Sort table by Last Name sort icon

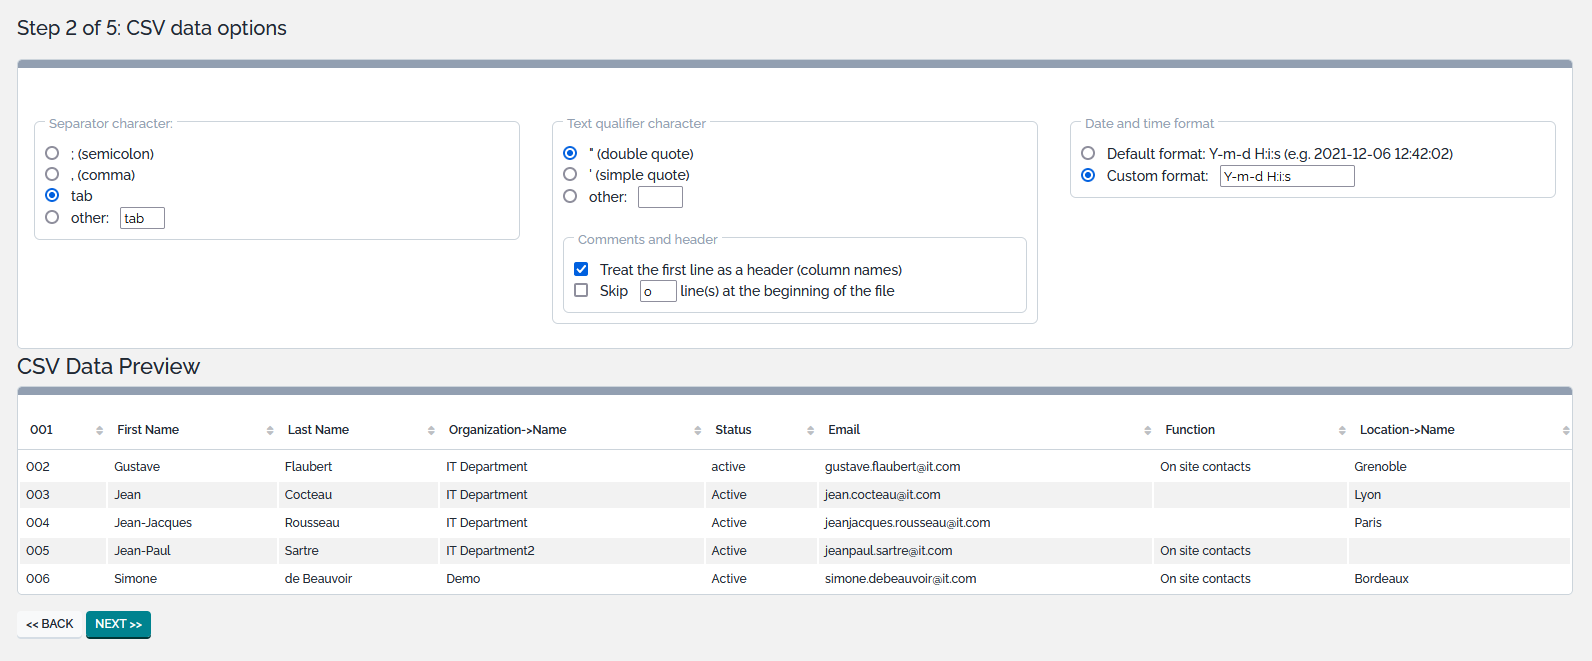tap(431, 430)
